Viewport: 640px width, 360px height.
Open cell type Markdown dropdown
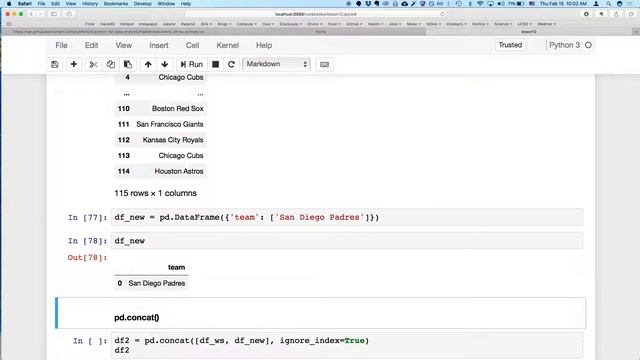pyautogui.click(x=276, y=64)
